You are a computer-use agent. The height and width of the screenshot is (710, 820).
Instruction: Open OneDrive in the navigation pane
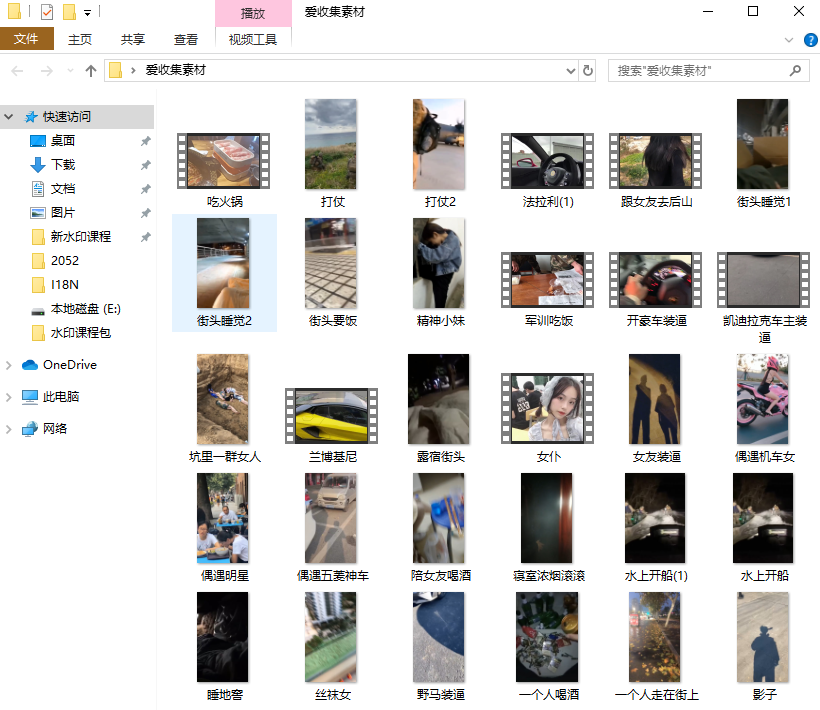tap(69, 365)
